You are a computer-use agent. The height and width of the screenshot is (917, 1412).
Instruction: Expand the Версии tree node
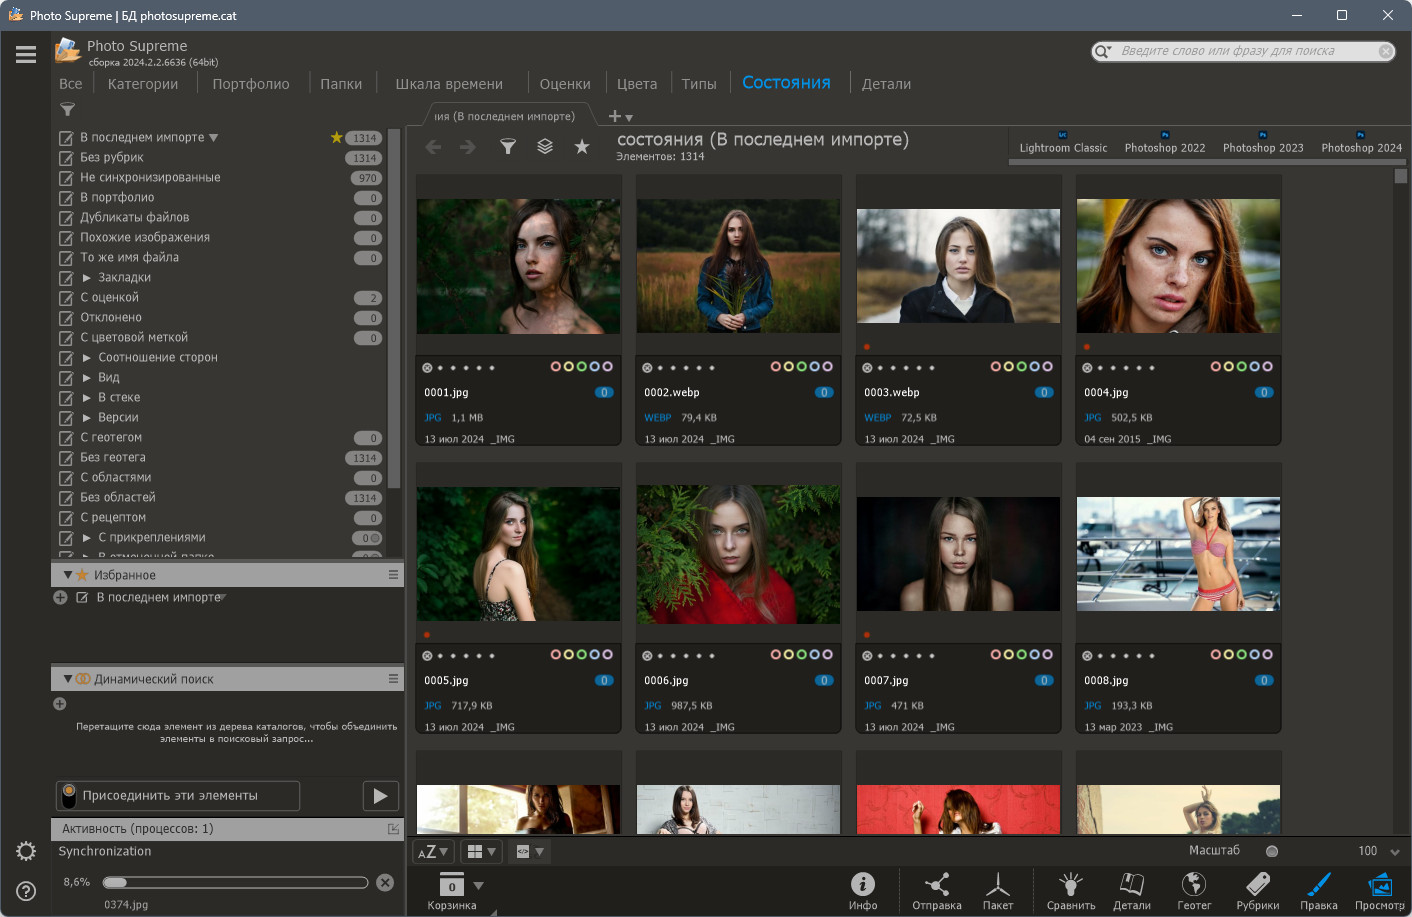click(87, 418)
